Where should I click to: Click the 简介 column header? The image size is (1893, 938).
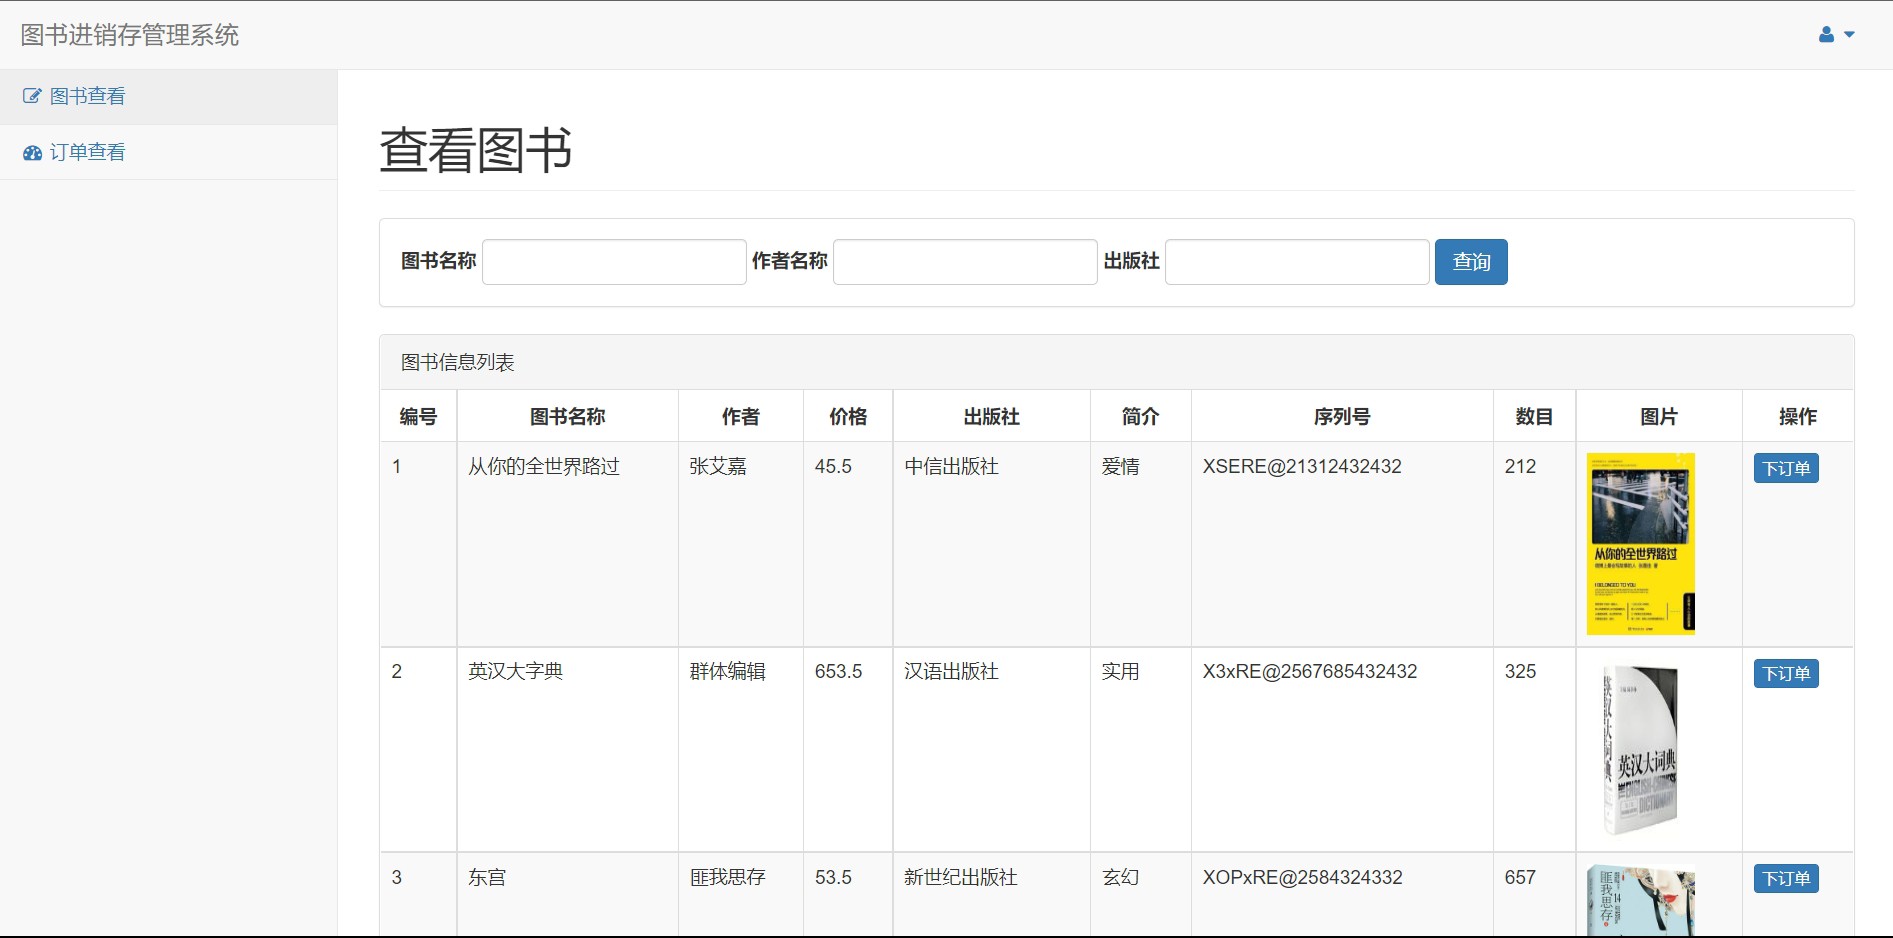[1140, 416]
